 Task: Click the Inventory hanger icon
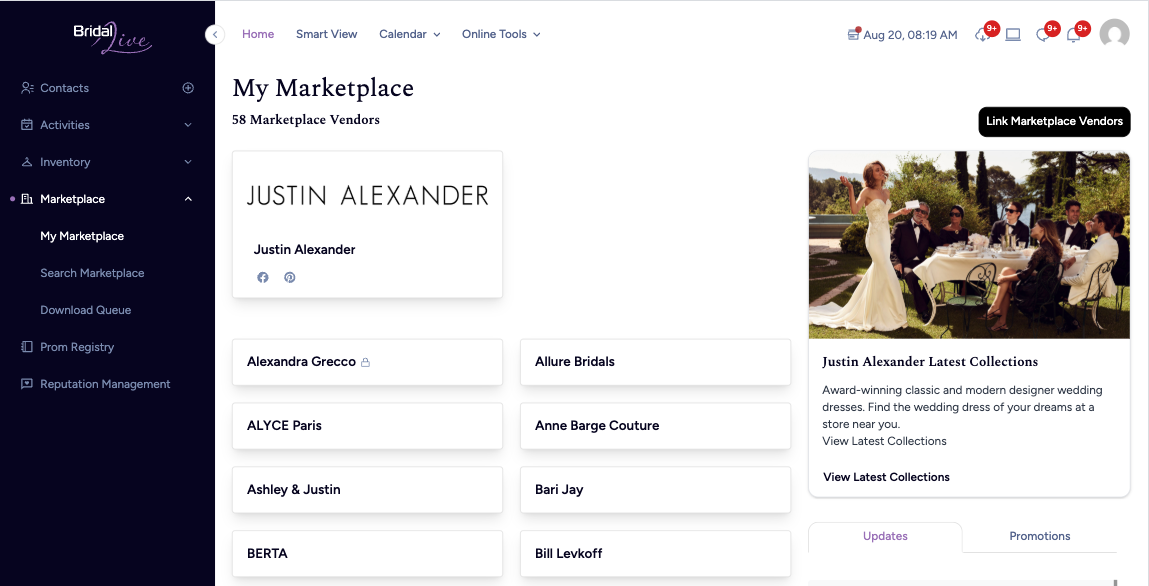coord(27,162)
